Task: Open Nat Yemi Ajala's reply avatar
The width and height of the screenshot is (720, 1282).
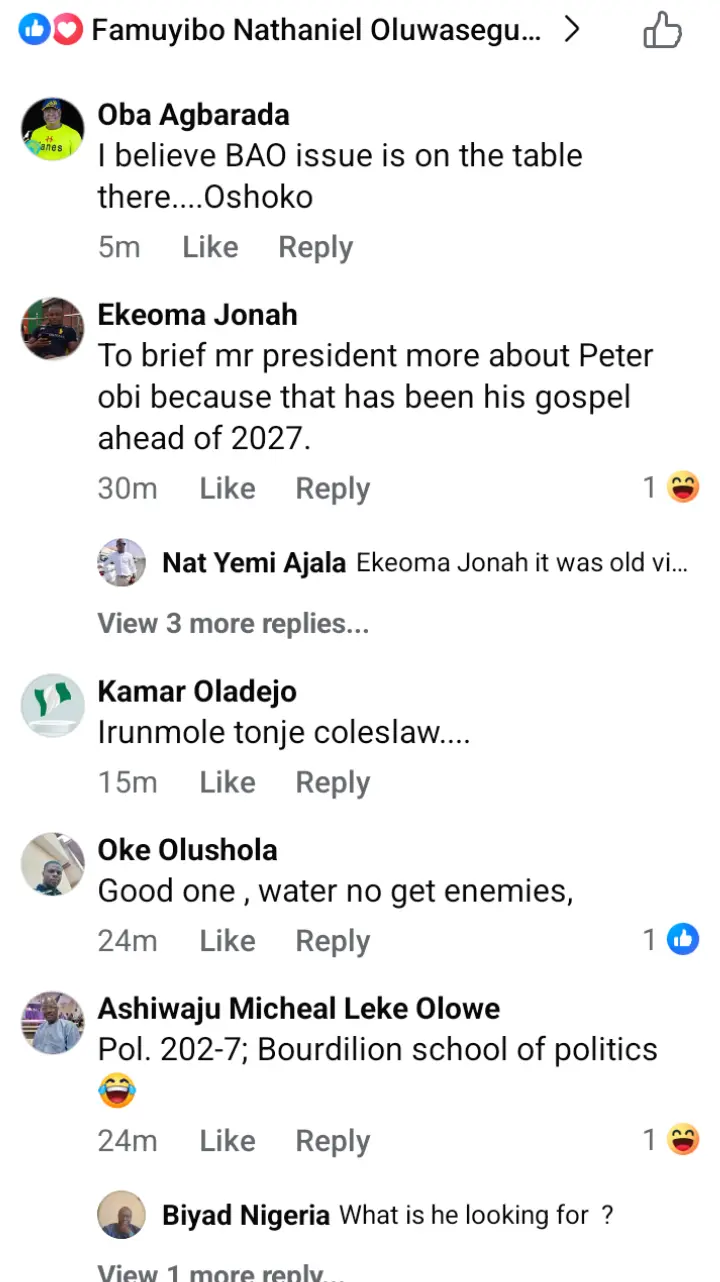Action: [x=122, y=562]
